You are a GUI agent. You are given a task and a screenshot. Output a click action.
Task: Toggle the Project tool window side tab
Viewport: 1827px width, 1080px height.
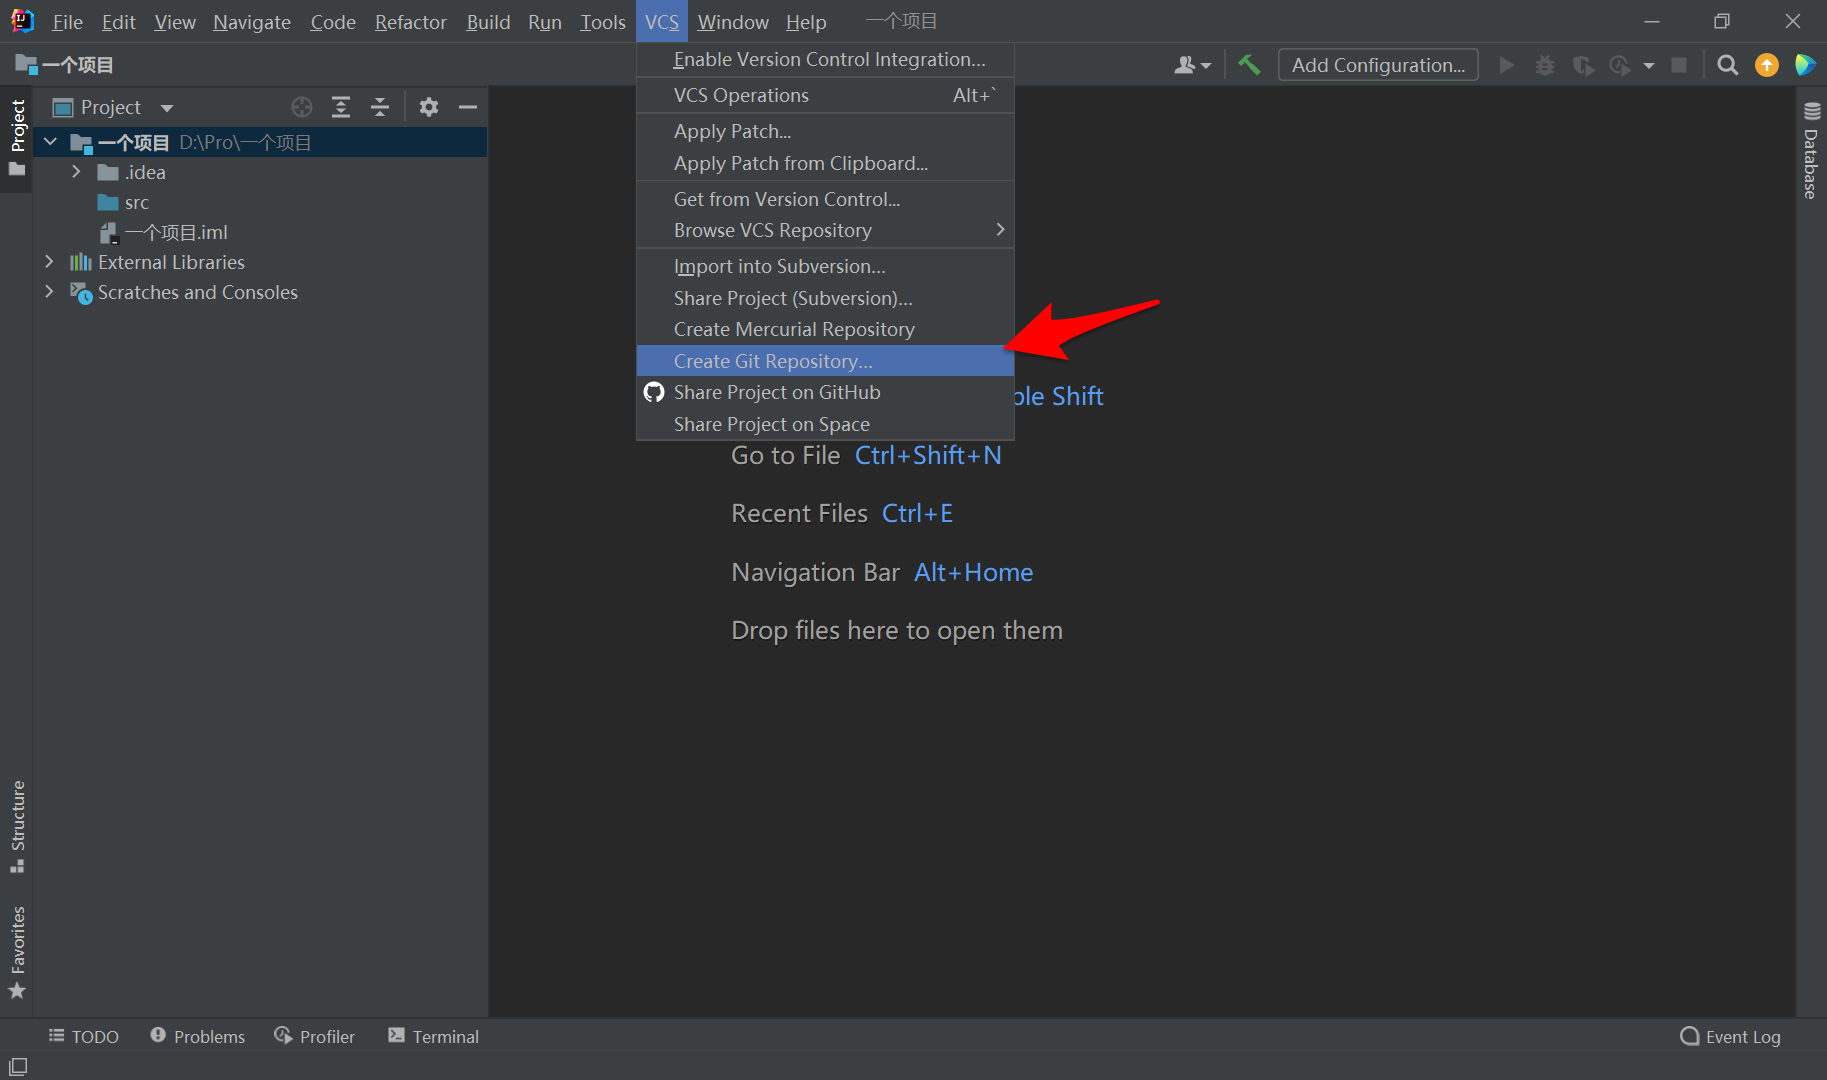coord(17,138)
